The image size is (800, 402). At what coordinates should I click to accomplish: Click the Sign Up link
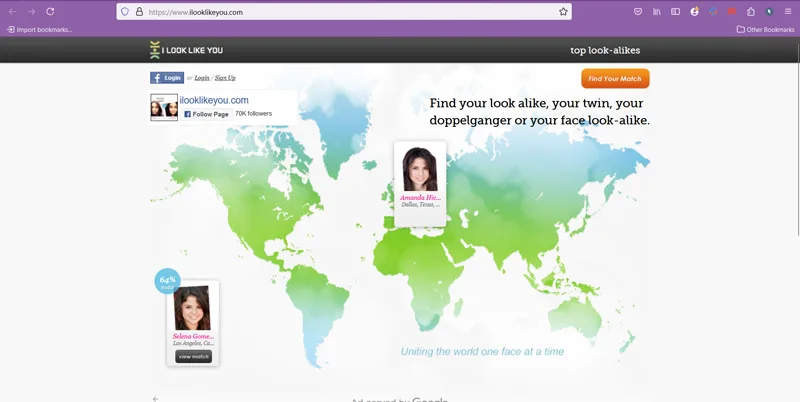[x=225, y=78]
